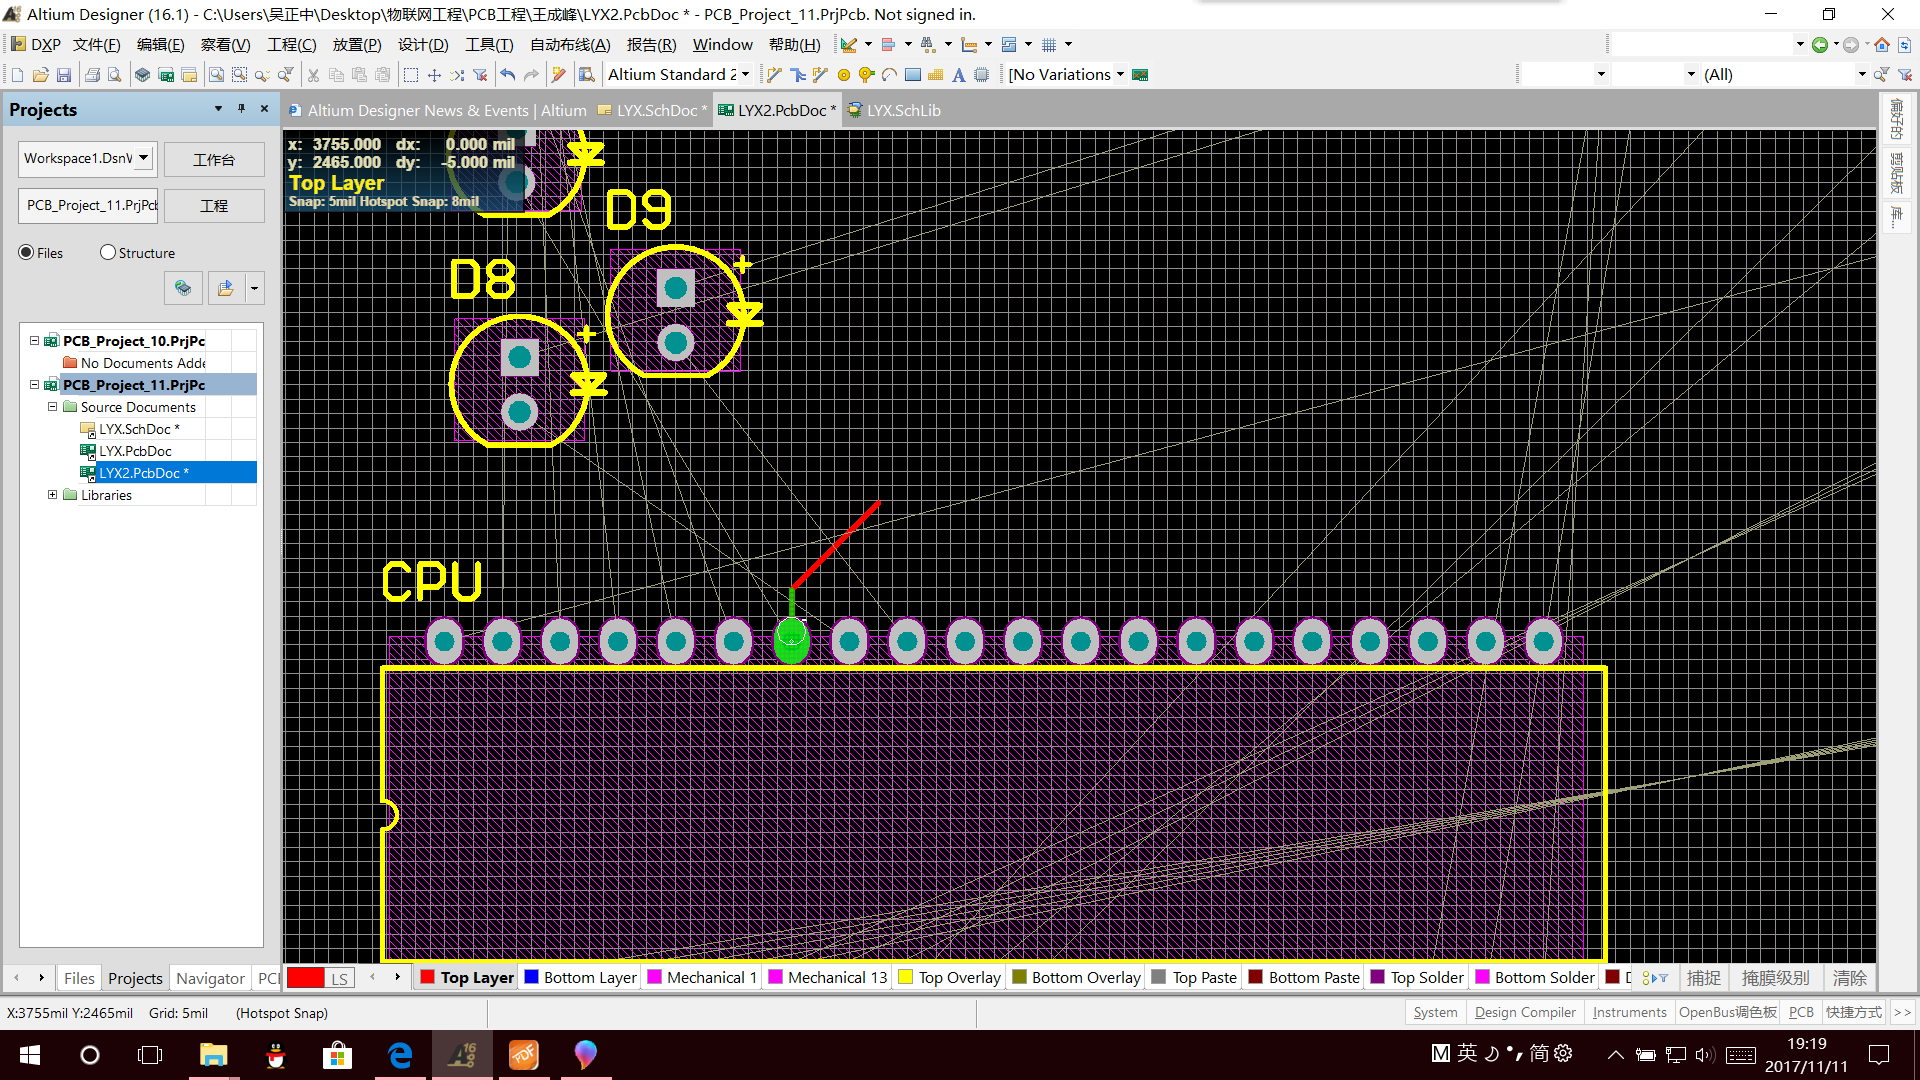Open the 设计(D) menu
1920x1080 pixels.
tap(423, 45)
